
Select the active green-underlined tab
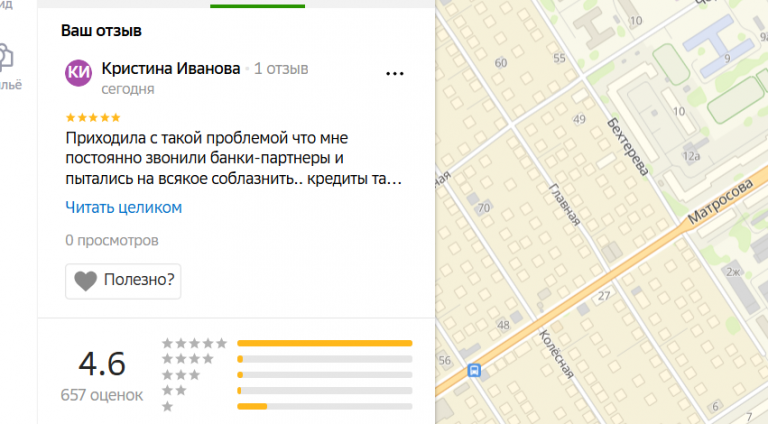[x=257, y=4]
